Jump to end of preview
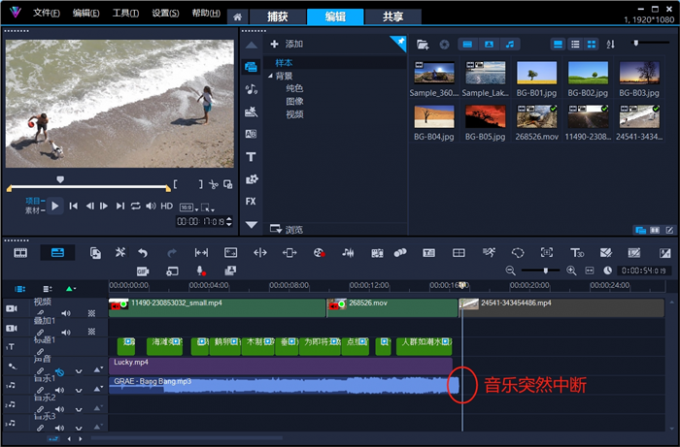 coord(120,206)
